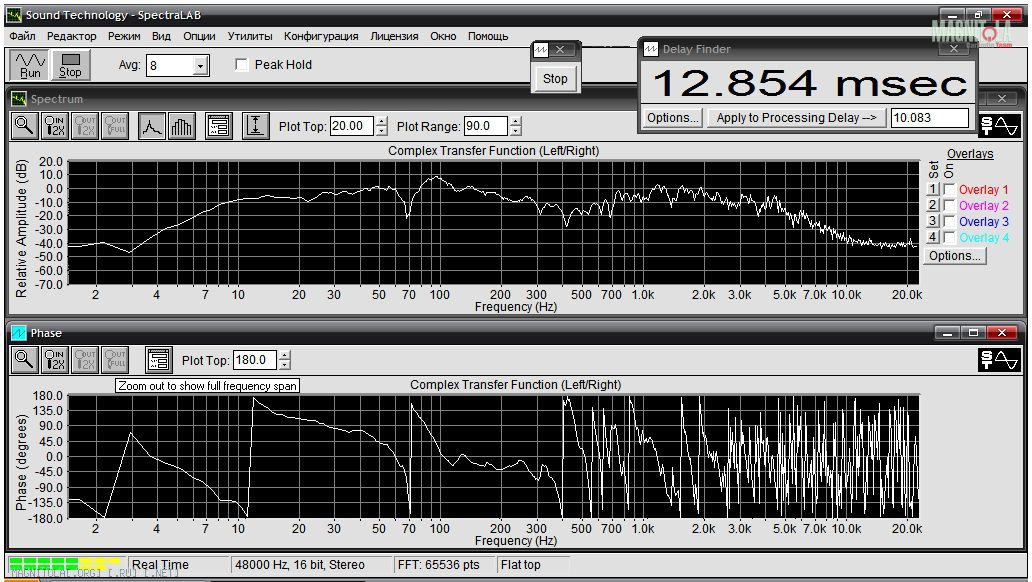This screenshot has width=1032, height=582.
Task: Open the Вид menu
Action: tap(161, 36)
